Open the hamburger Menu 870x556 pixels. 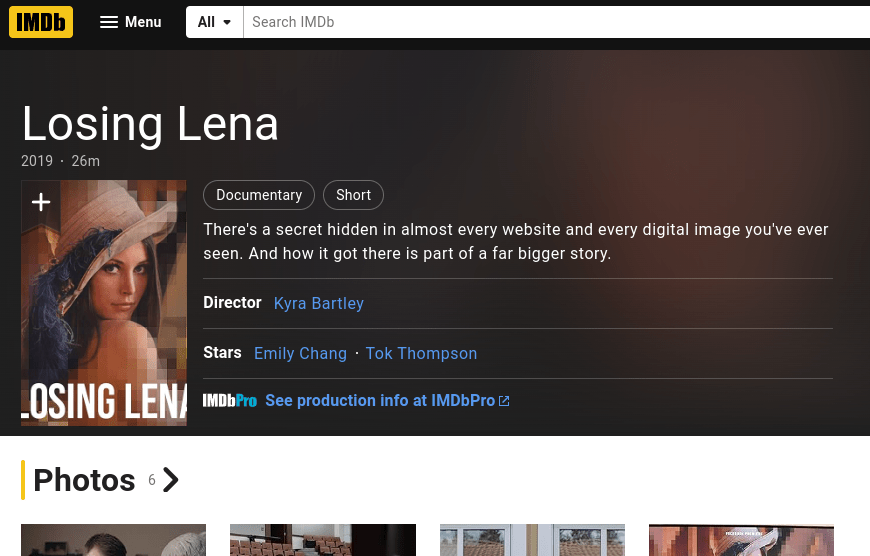[x=130, y=22]
